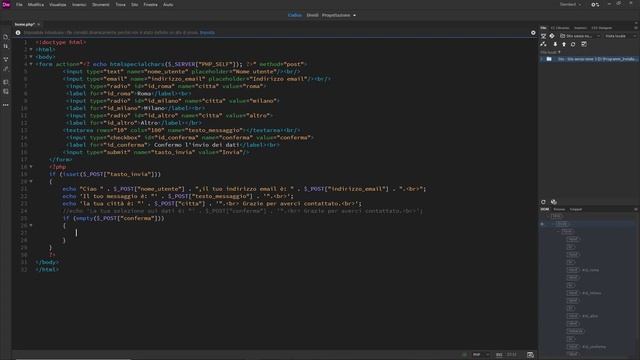The height and width of the screenshot is (360, 640).
Task: Click the globe icon above the DOM panel
Action: point(553,202)
